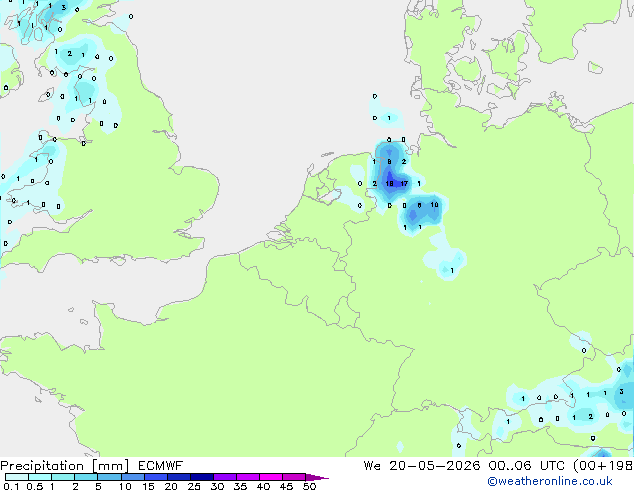The height and width of the screenshot is (490, 634).
Task: Click the '30' legend scale label
Action: point(217,486)
